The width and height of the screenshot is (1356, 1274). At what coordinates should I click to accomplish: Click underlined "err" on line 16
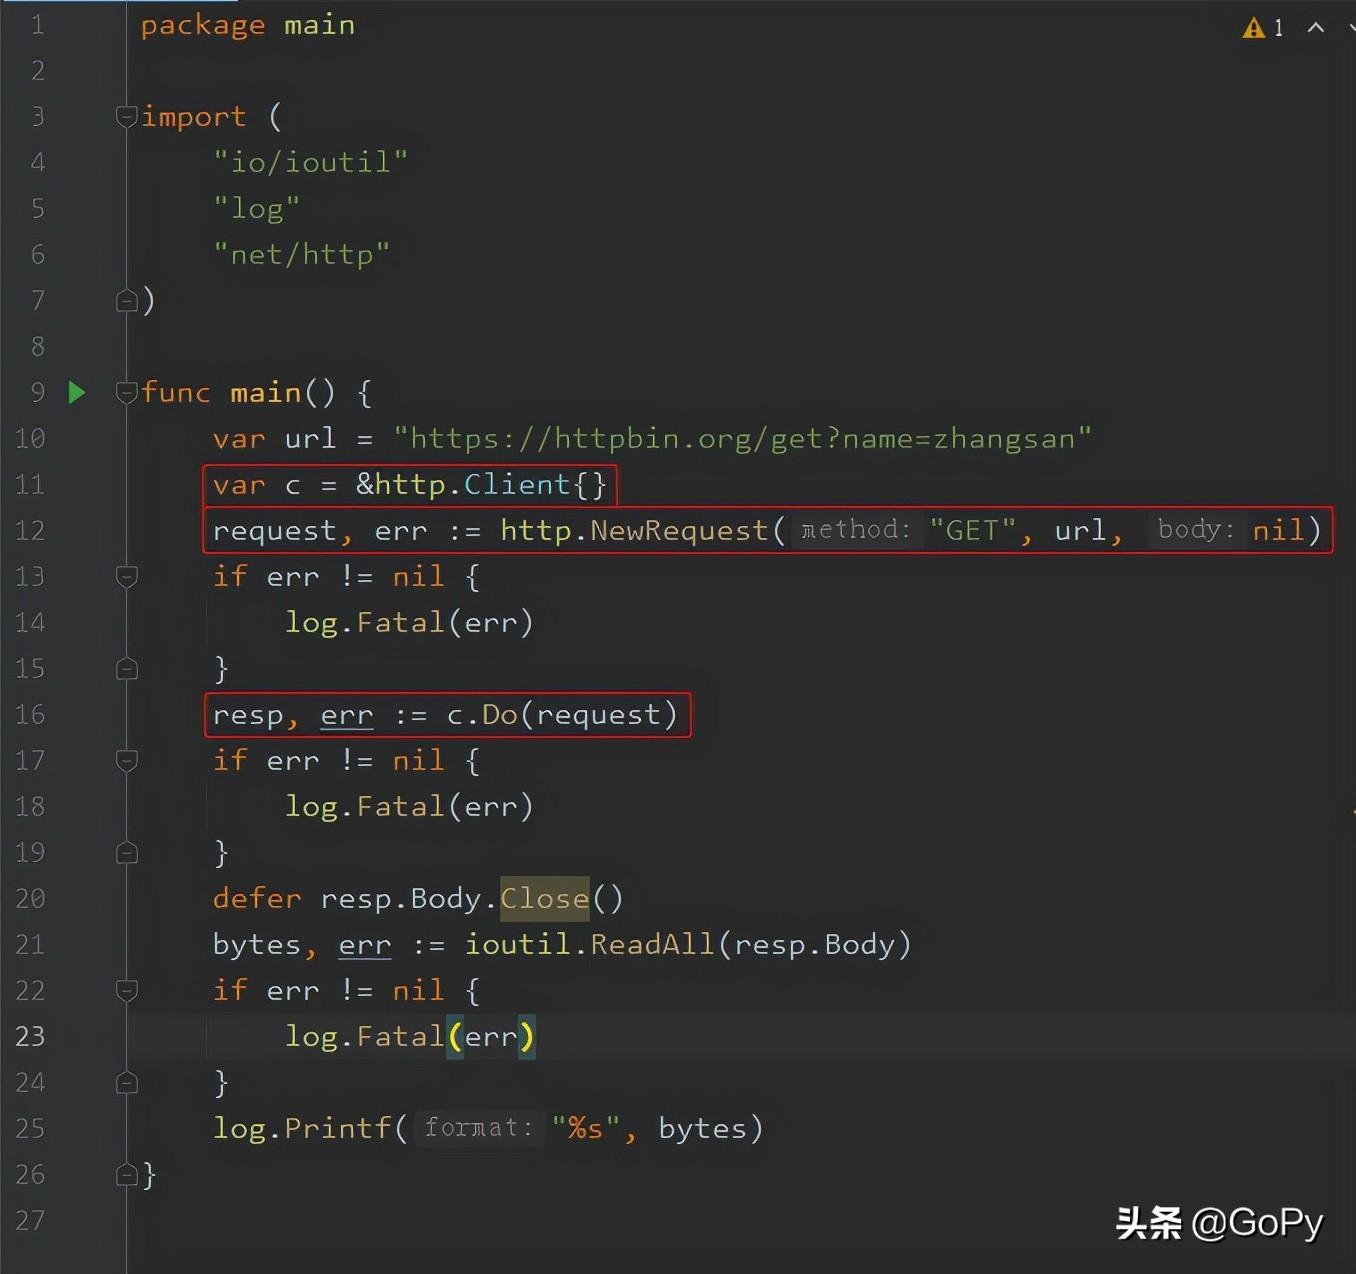[347, 714]
